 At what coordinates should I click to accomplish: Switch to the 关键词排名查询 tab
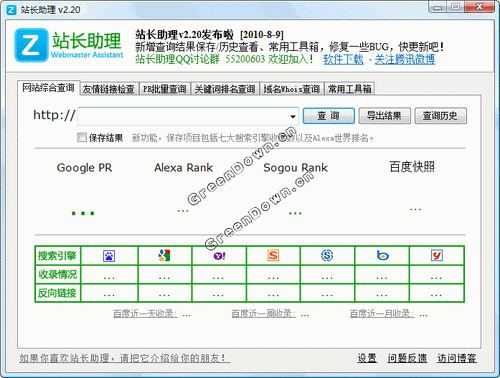point(225,89)
